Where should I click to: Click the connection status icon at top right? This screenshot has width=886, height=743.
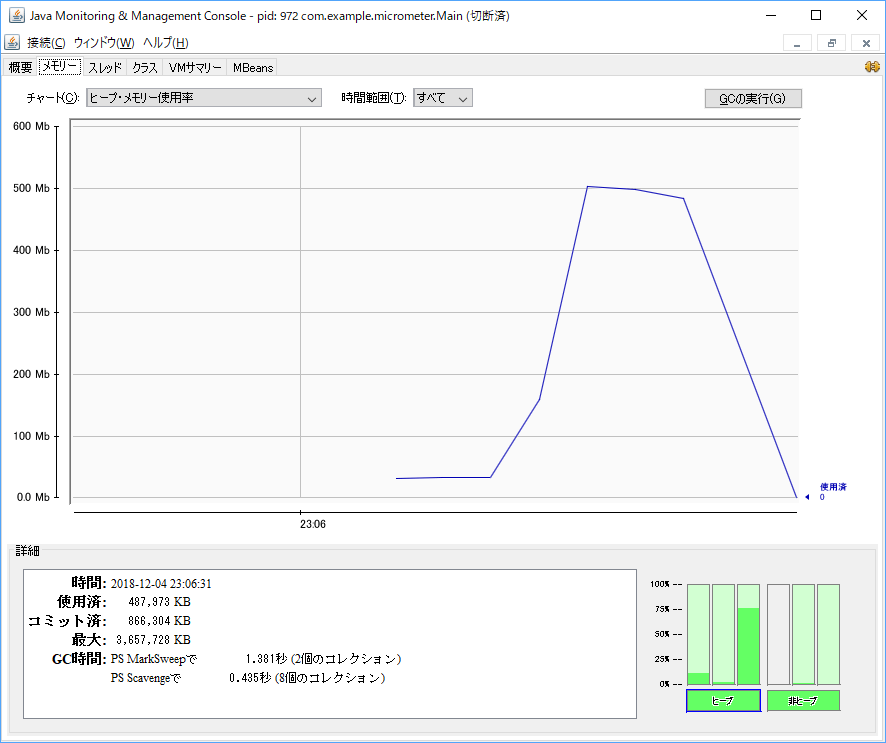coord(871,67)
